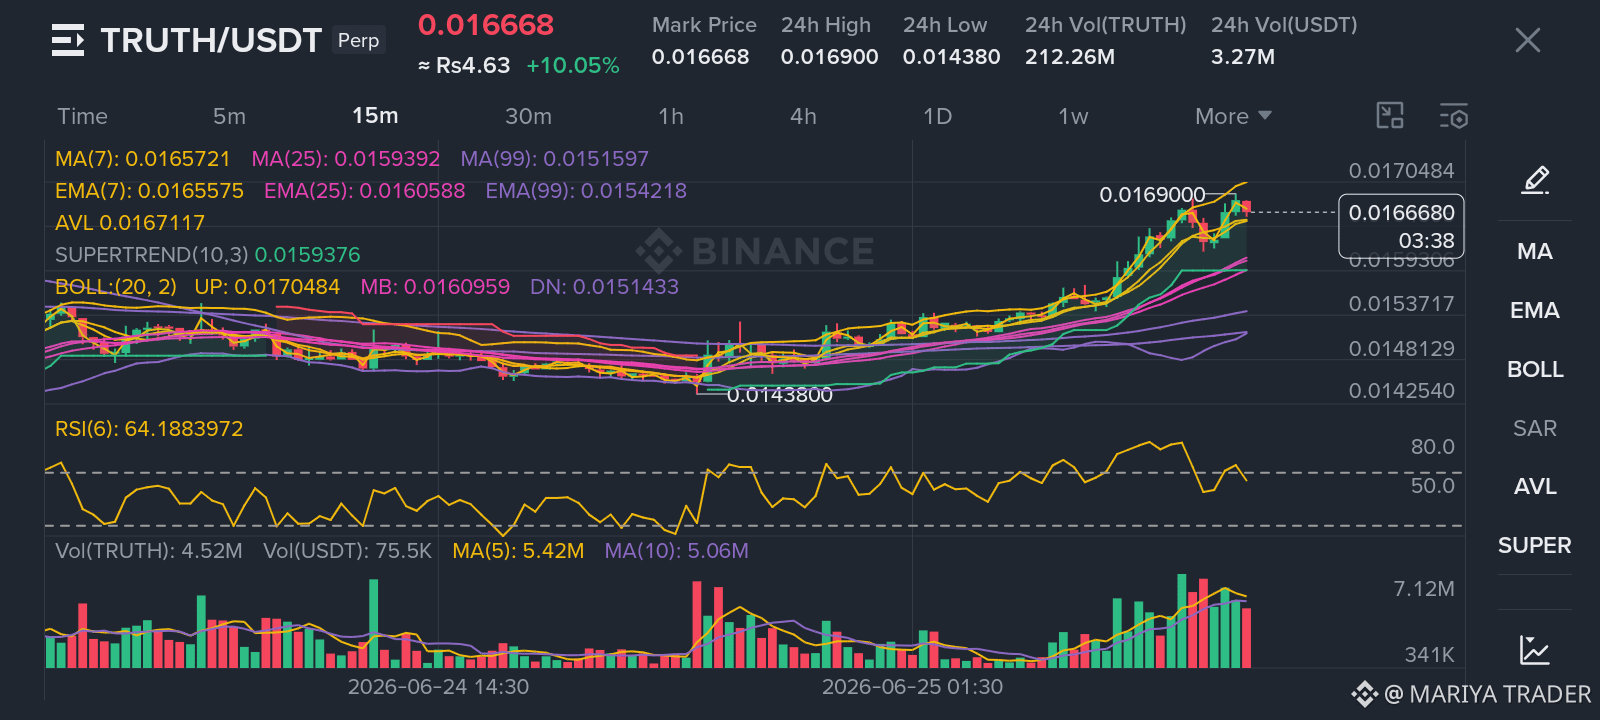
Task: Click the Rs4.63 converted price
Action: tap(473, 66)
